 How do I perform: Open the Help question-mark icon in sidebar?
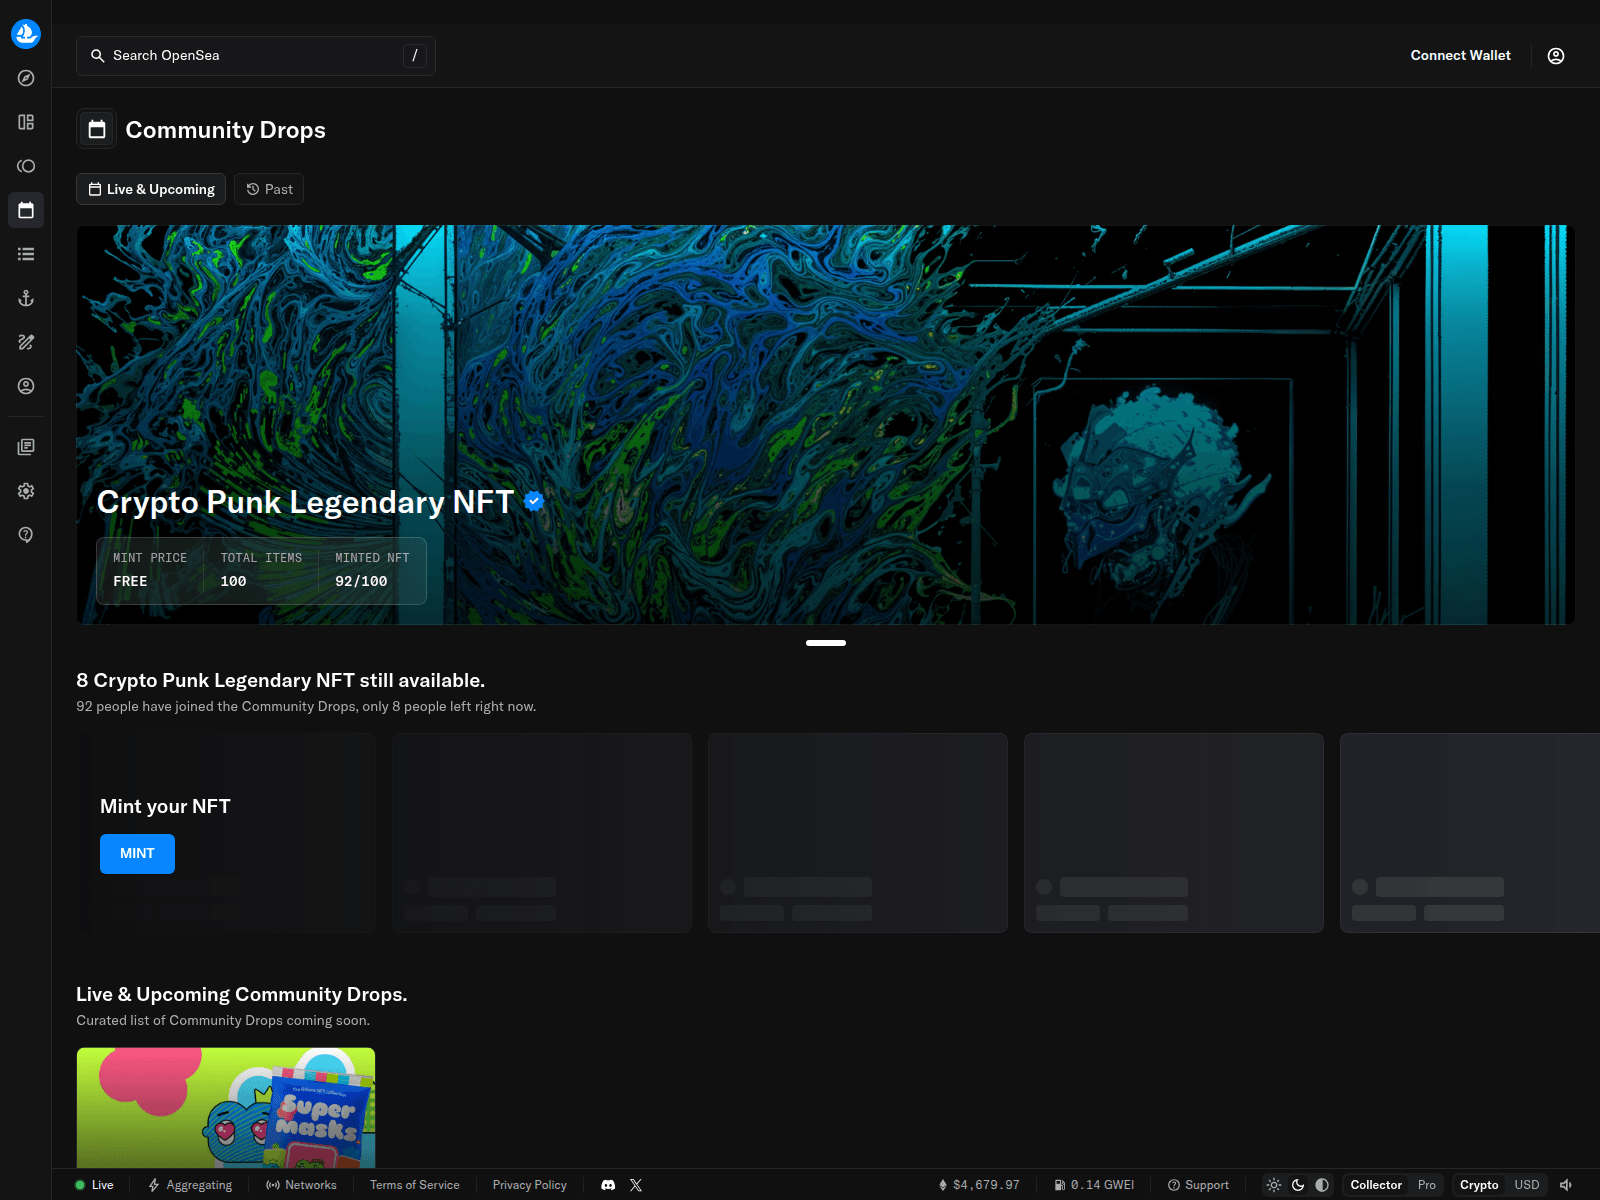coord(26,535)
